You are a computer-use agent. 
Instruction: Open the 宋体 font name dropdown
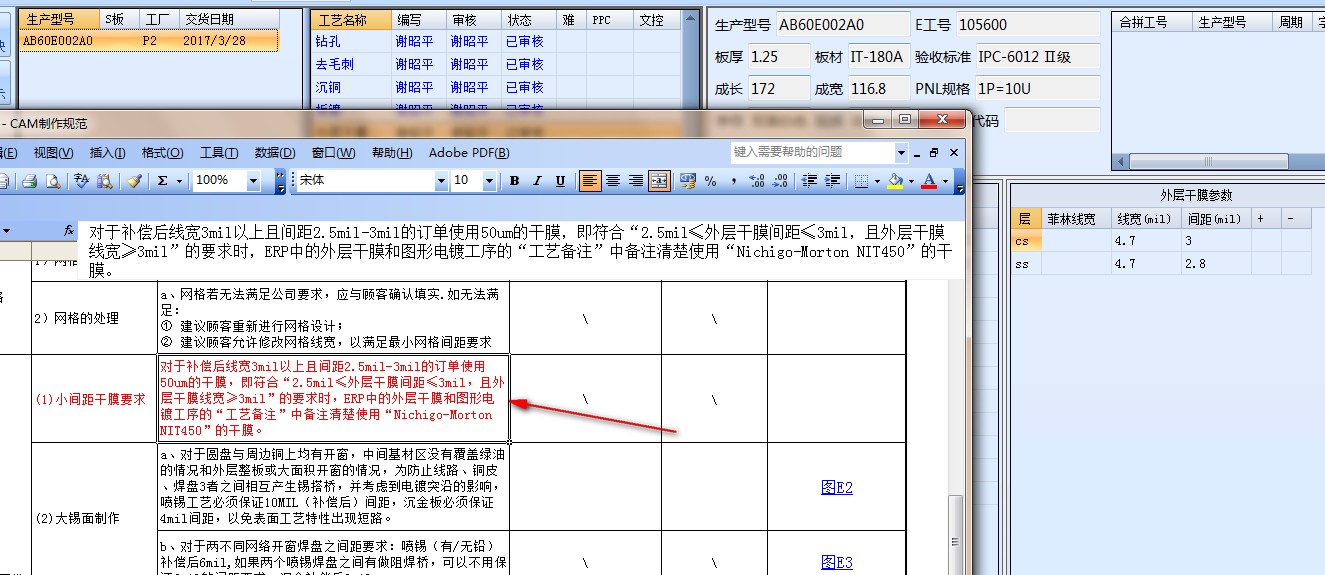441,181
